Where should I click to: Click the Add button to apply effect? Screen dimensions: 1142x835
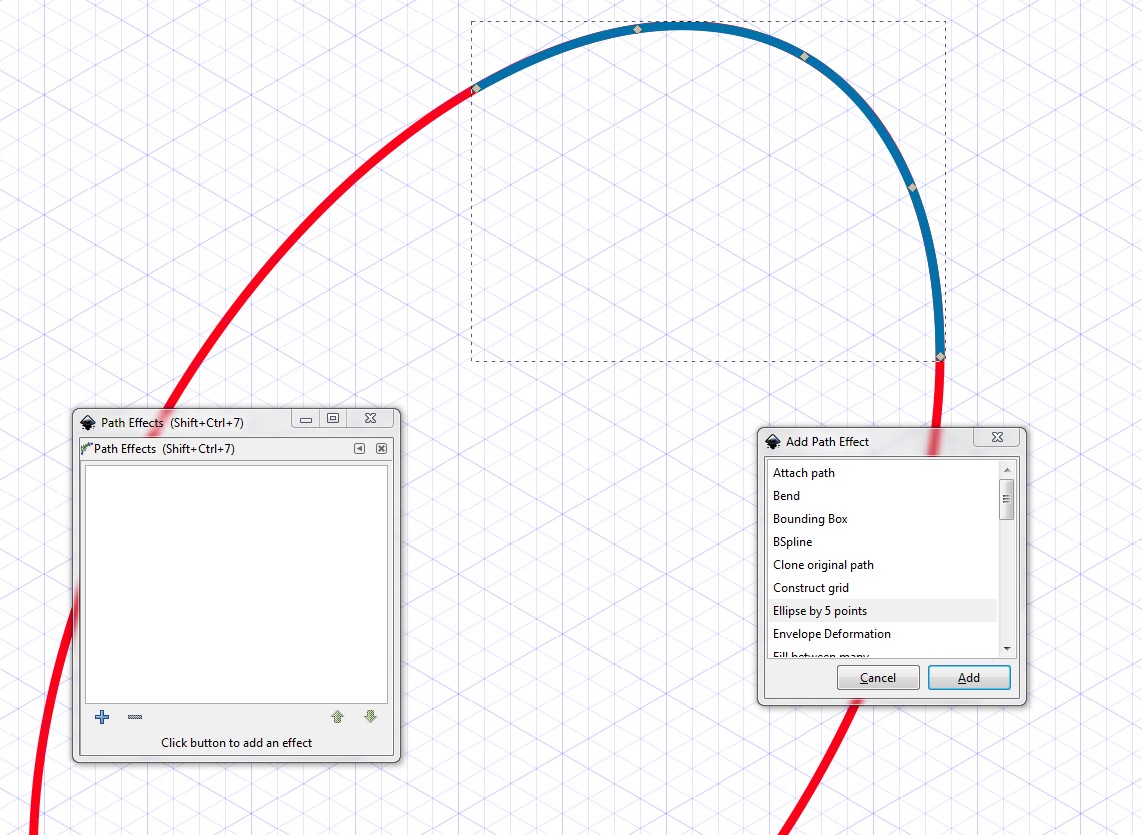click(x=969, y=678)
